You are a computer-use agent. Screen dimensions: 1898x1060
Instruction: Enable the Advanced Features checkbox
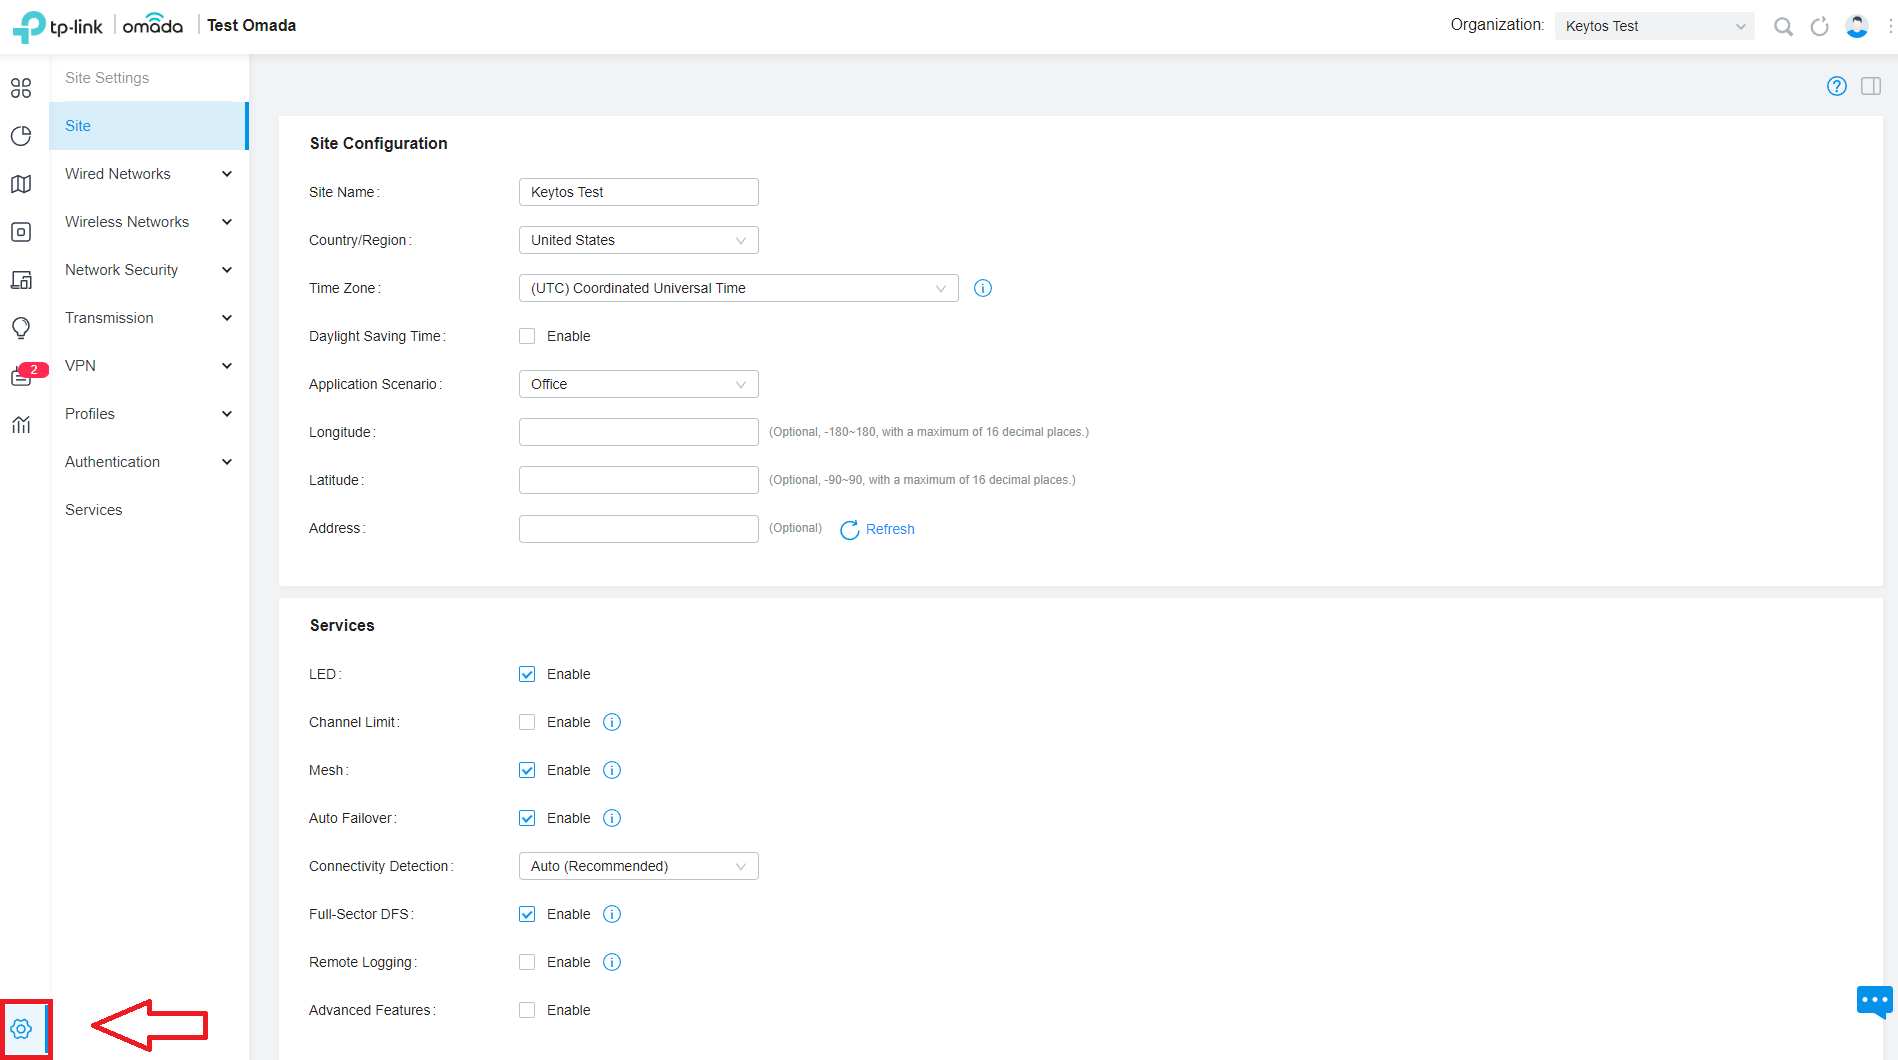[x=527, y=1010]
